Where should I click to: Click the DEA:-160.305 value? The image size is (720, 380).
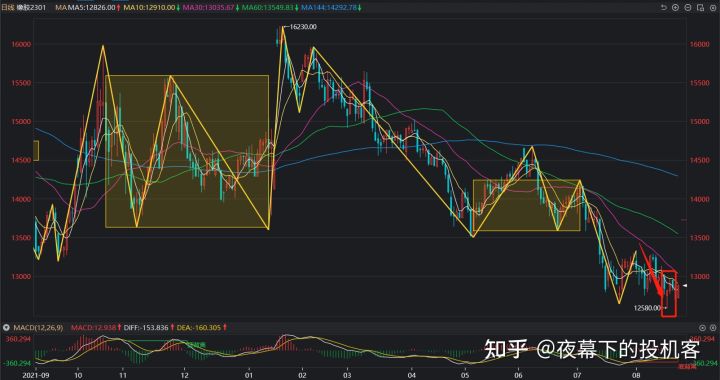(x=199, y=328)
